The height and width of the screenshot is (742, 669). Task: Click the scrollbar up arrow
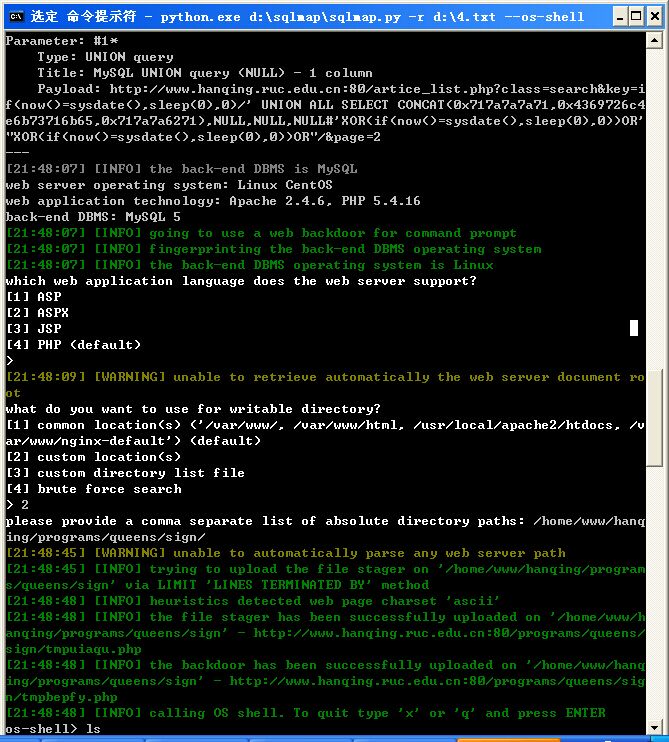point(654,41)
